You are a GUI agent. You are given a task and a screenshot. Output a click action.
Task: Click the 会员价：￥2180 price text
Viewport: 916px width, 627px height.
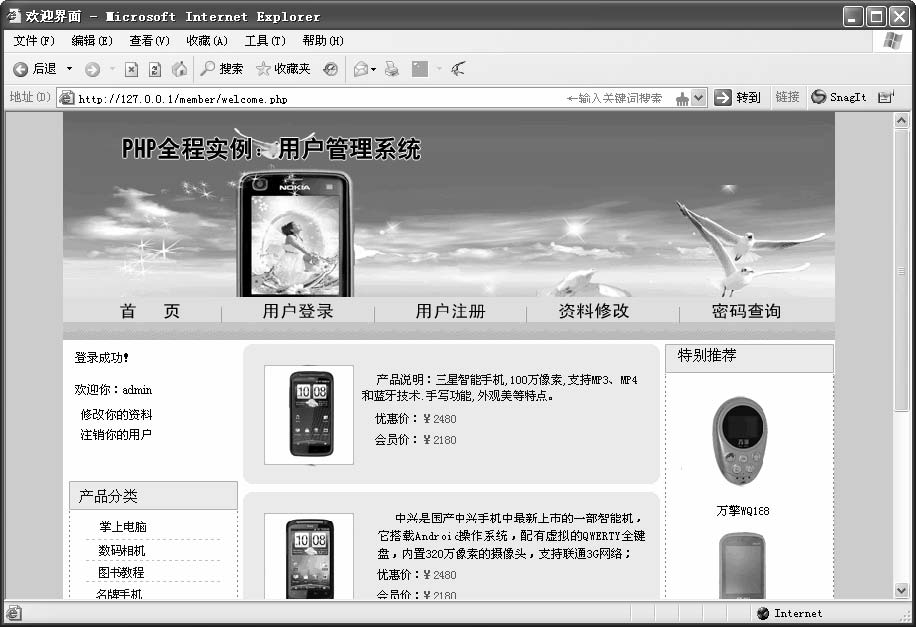click(x=415, y=439)
